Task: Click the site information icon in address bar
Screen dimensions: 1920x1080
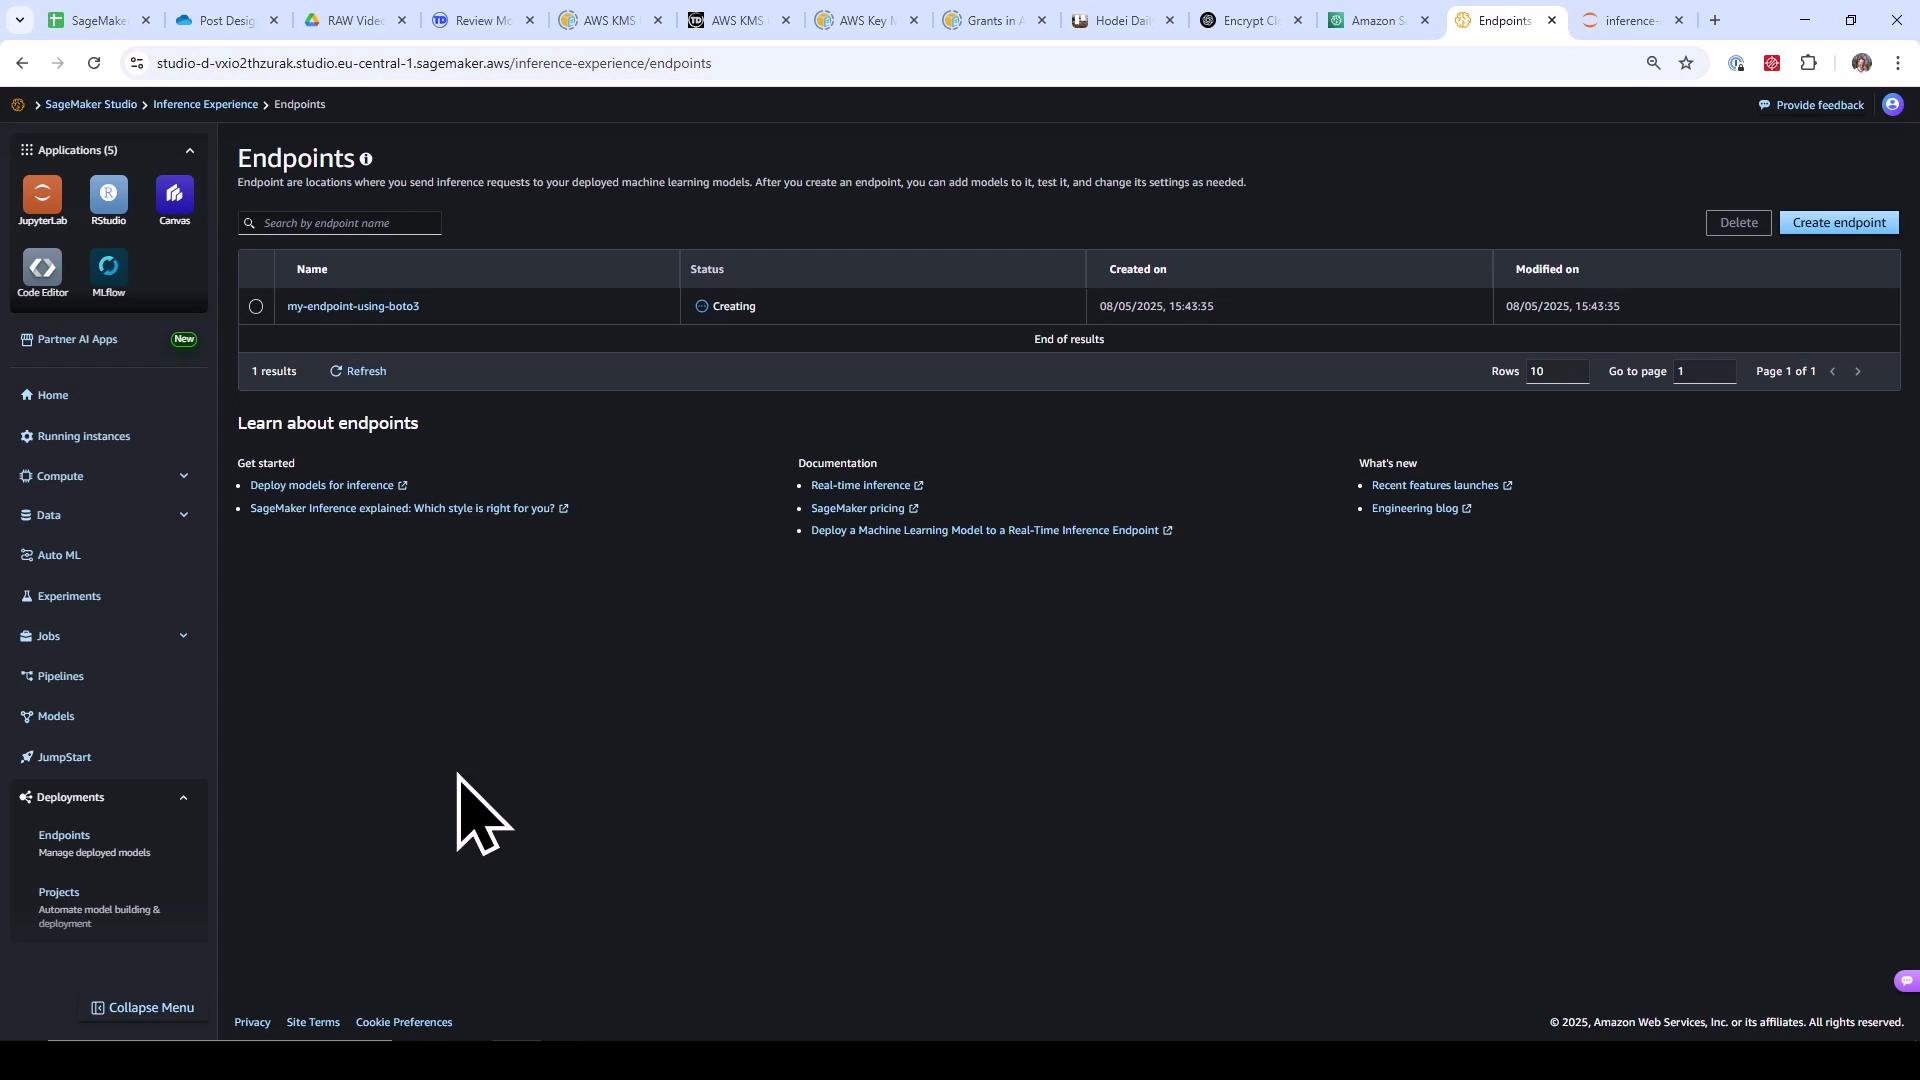Action: pos(137,63)
